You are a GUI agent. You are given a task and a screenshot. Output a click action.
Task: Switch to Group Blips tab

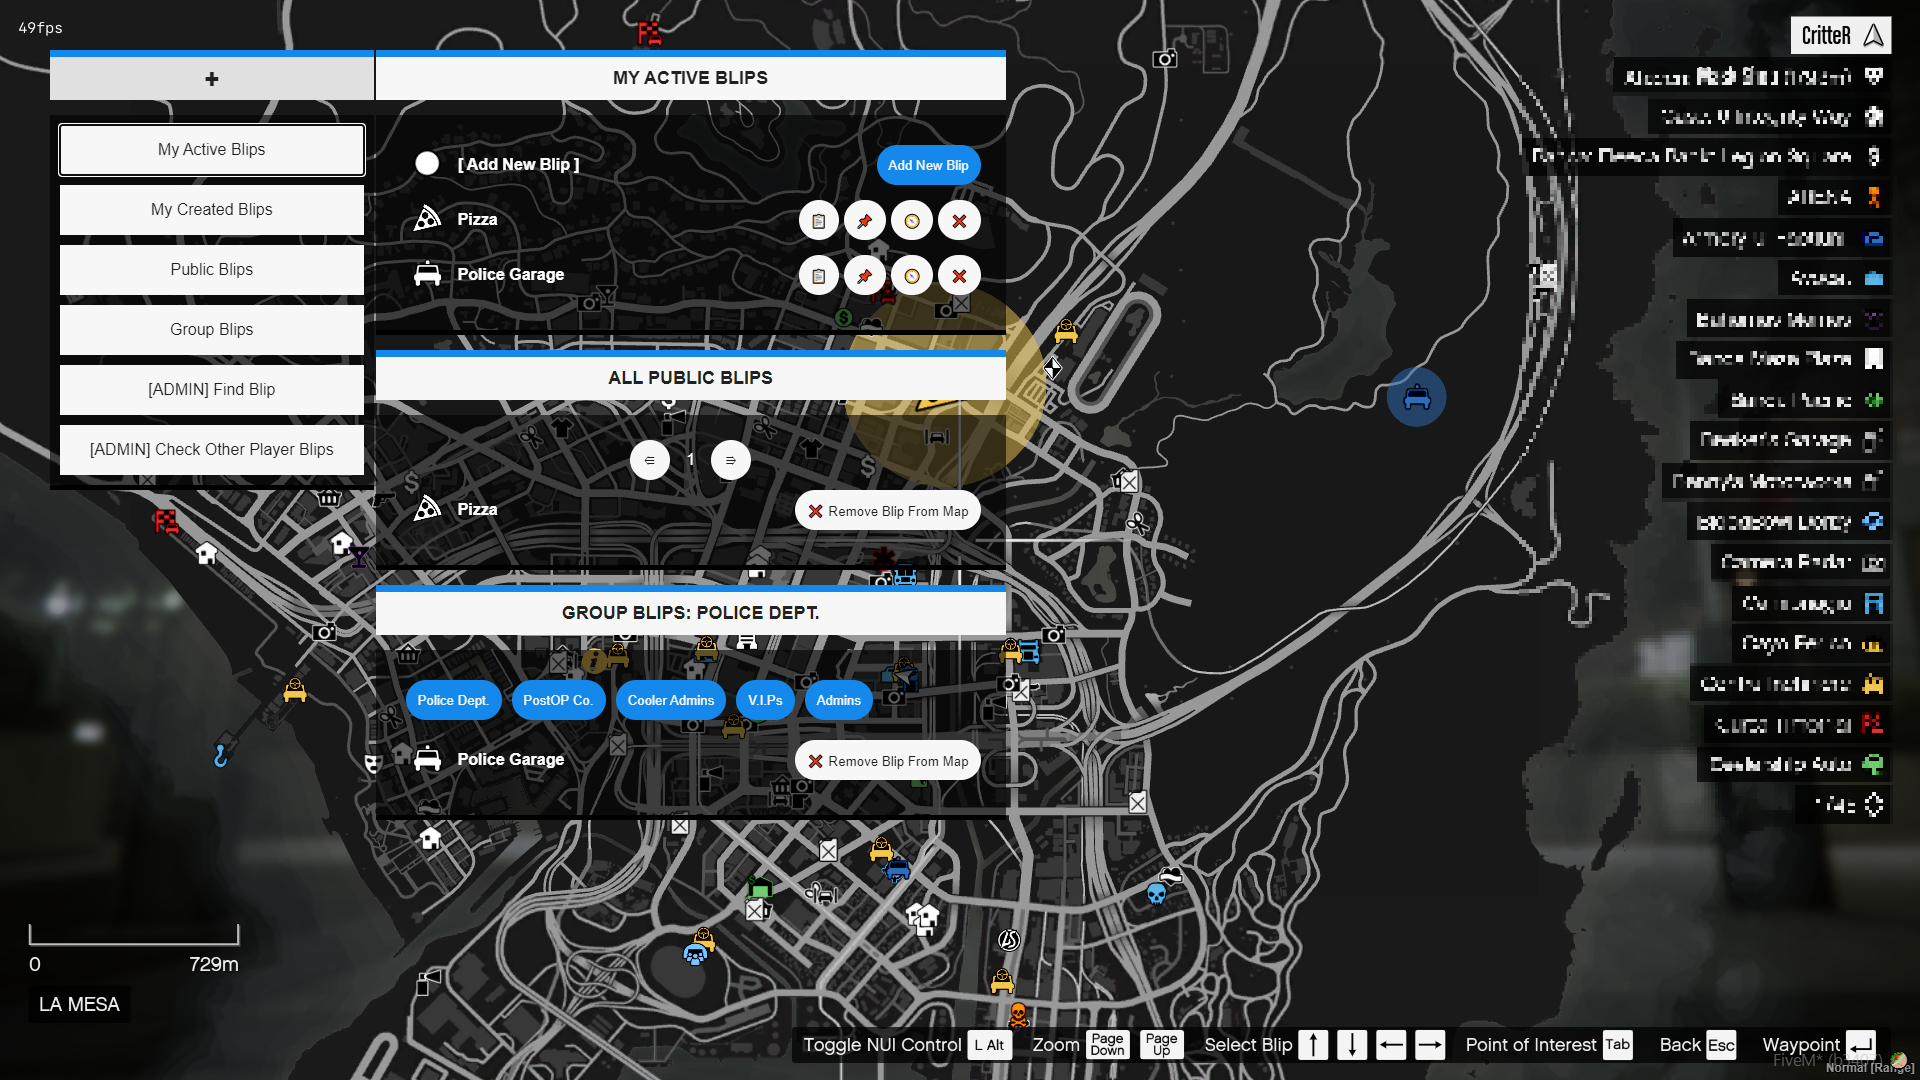[x=212, y=330]
